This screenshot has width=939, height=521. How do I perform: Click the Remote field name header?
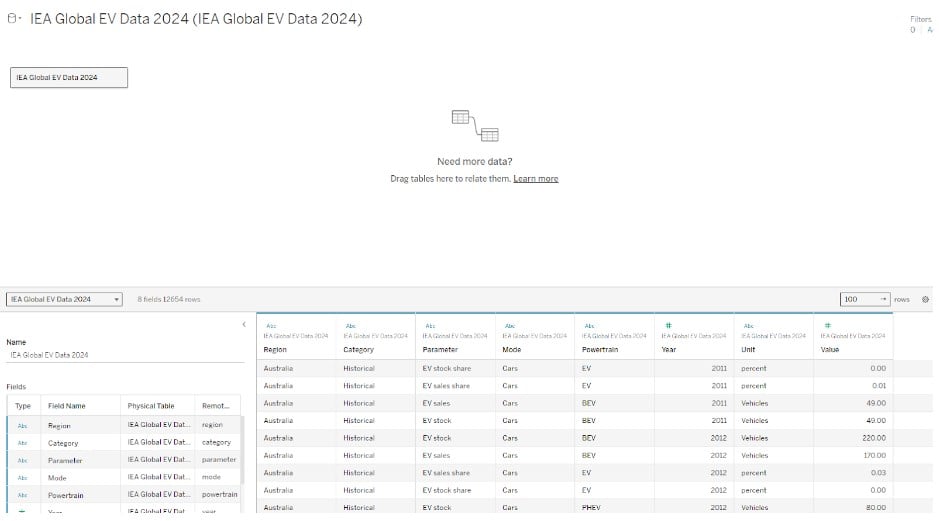click(x=216, y=406)
